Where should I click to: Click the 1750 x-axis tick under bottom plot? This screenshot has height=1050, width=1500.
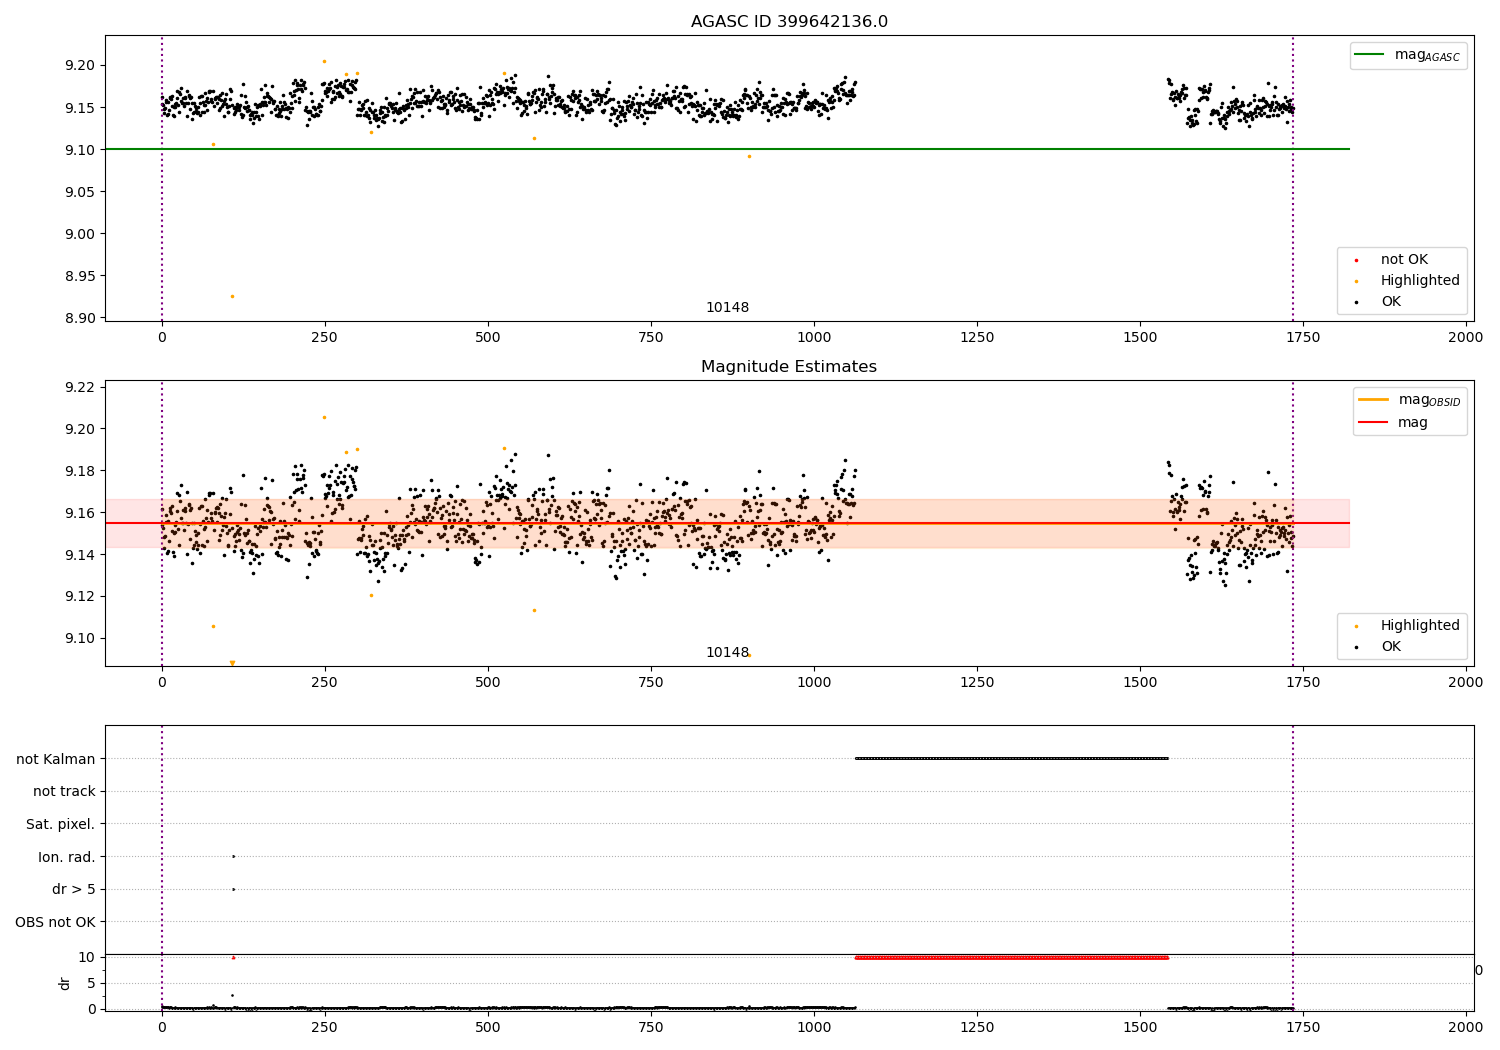[1303, 1026]
